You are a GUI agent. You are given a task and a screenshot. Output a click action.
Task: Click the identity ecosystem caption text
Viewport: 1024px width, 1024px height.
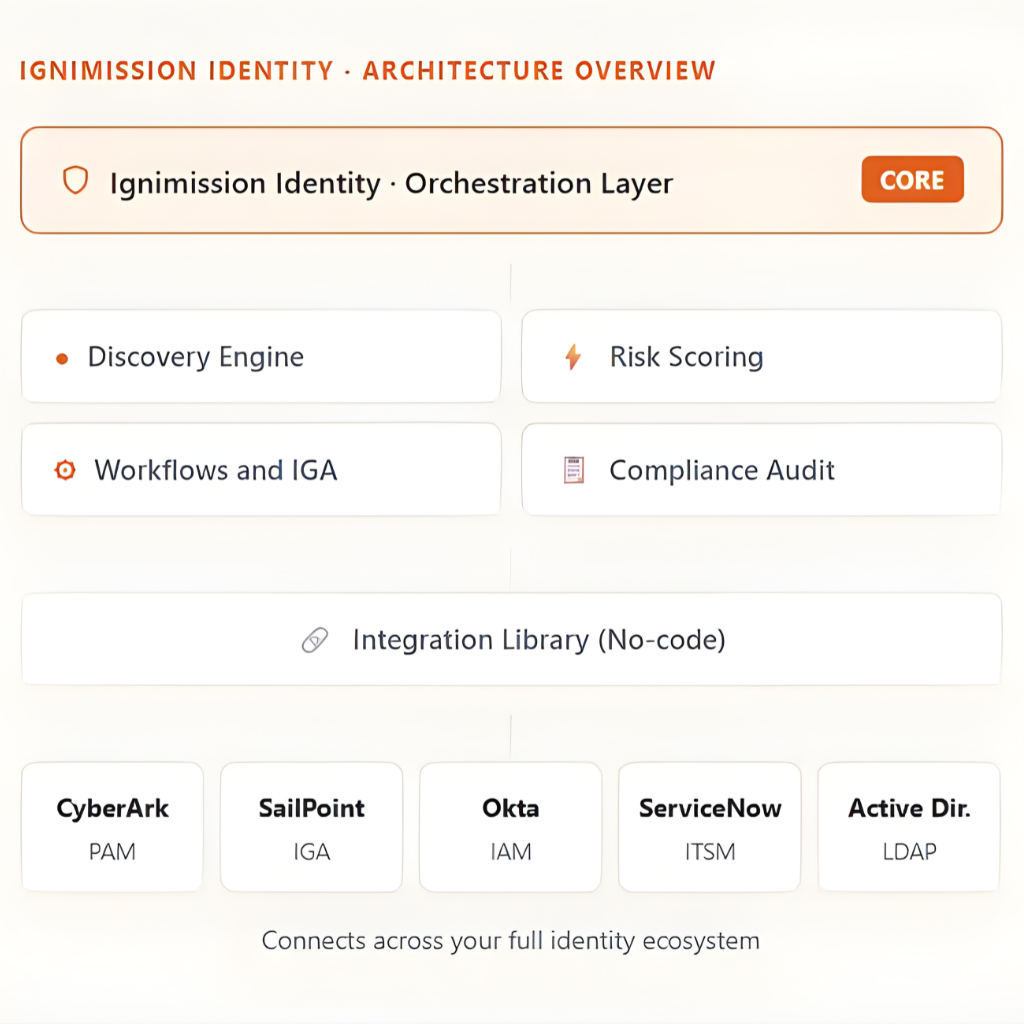pyautogui.click(x=511, y=941)
